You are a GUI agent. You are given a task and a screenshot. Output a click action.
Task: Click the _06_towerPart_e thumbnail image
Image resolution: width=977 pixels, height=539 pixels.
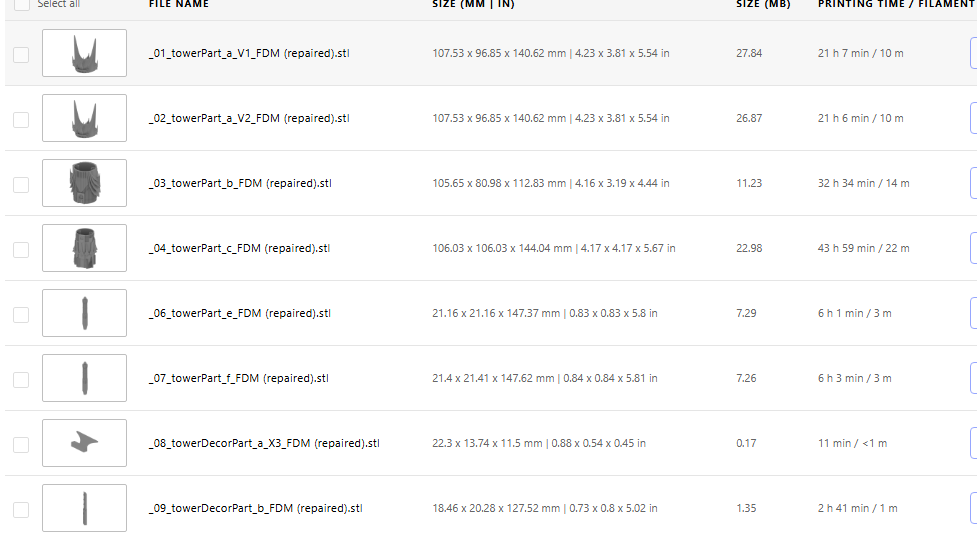point(84,313)
